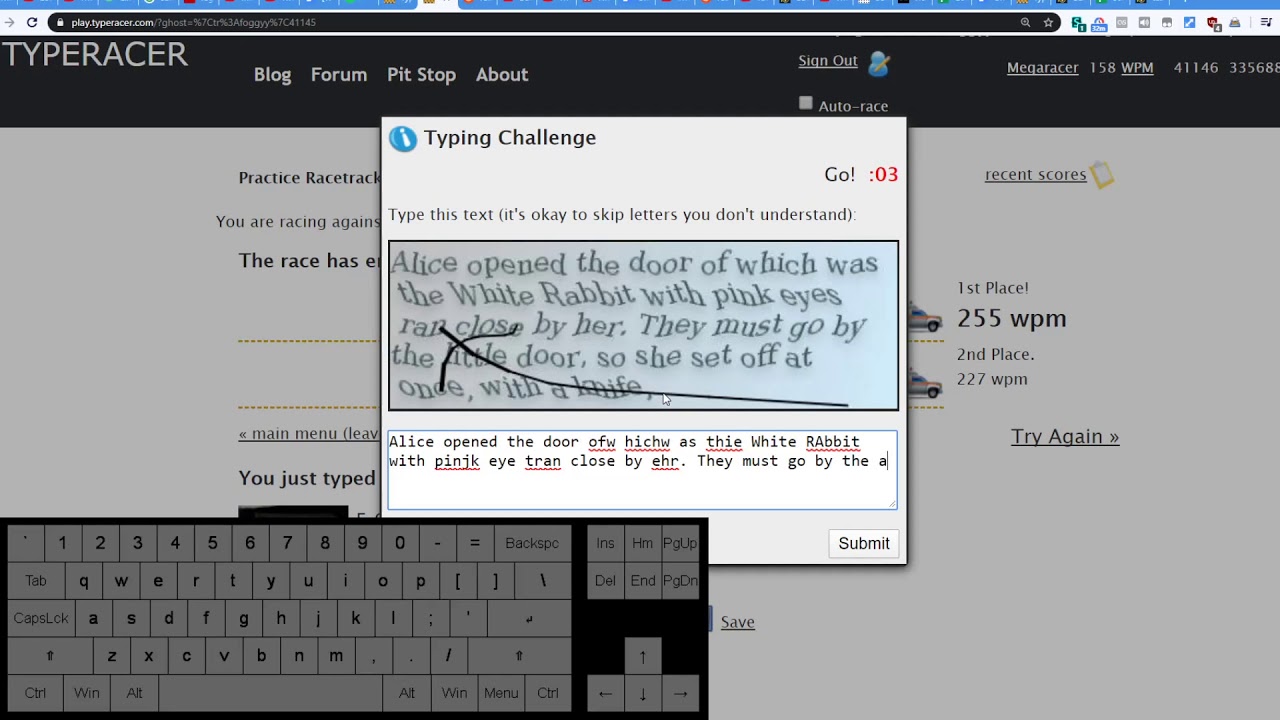Image resolution: width=1280 pixels, height=720 pixels.
Task: Click the recent scores notepad icon
Action: (x=1102, y=175)
